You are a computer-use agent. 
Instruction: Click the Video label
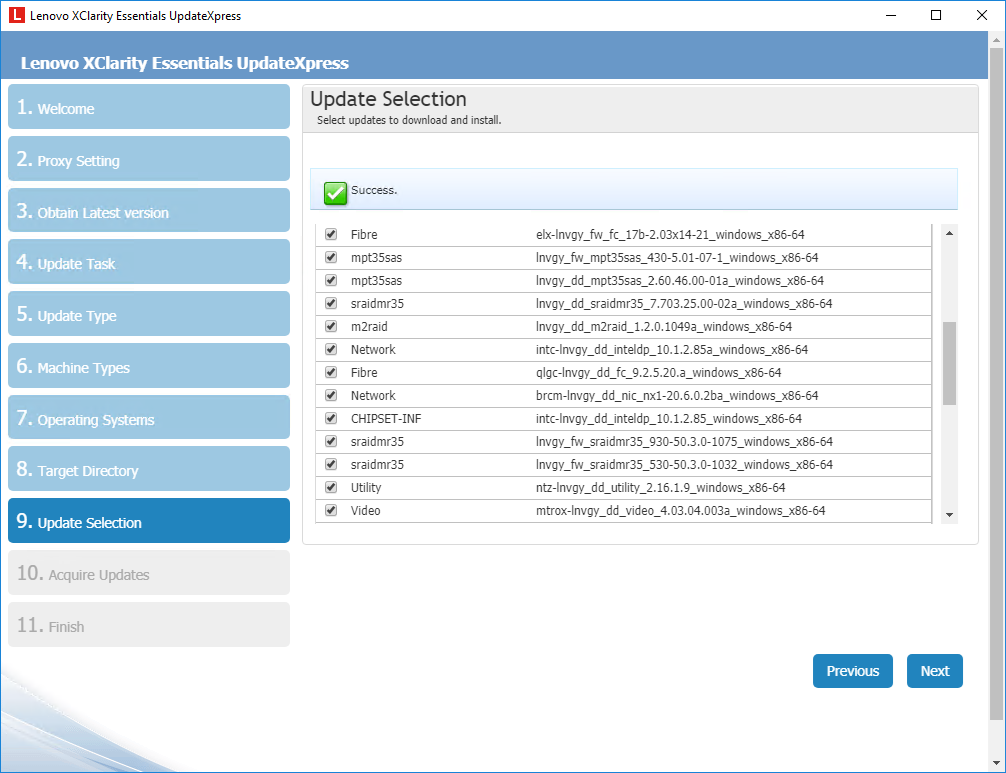point(365,510)
